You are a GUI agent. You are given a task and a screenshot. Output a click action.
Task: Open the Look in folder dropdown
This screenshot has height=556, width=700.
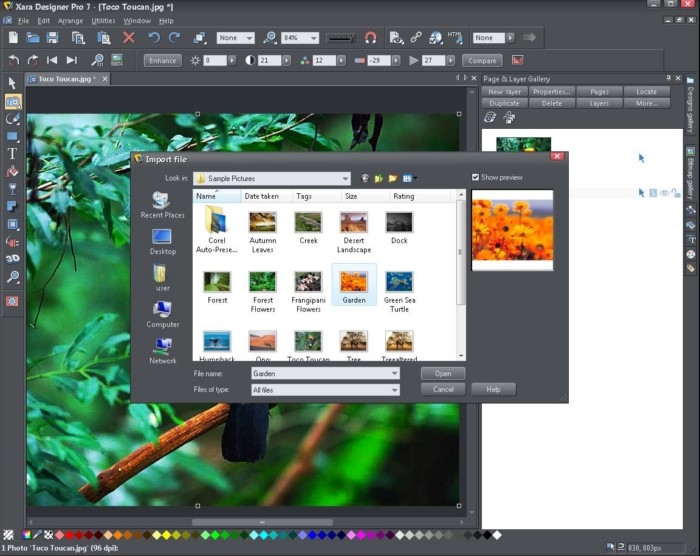[x=345, y=179]
